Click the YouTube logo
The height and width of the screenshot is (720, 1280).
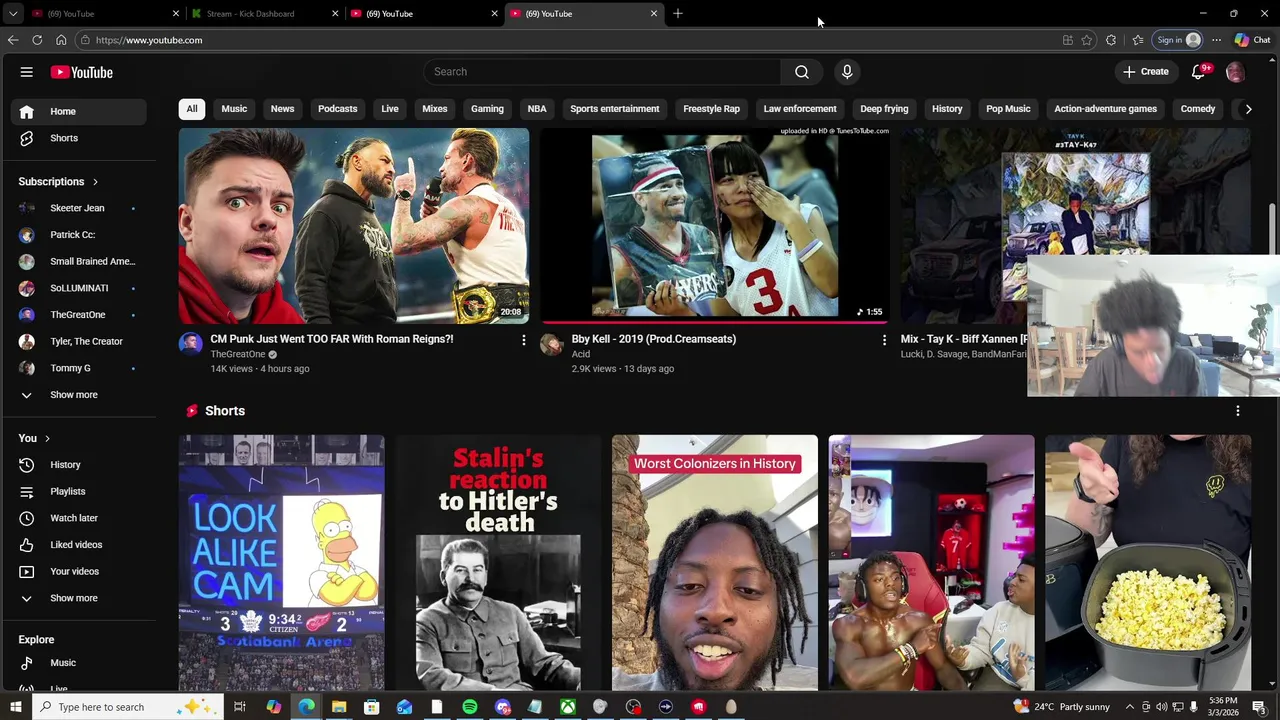[x=82, y=72]
